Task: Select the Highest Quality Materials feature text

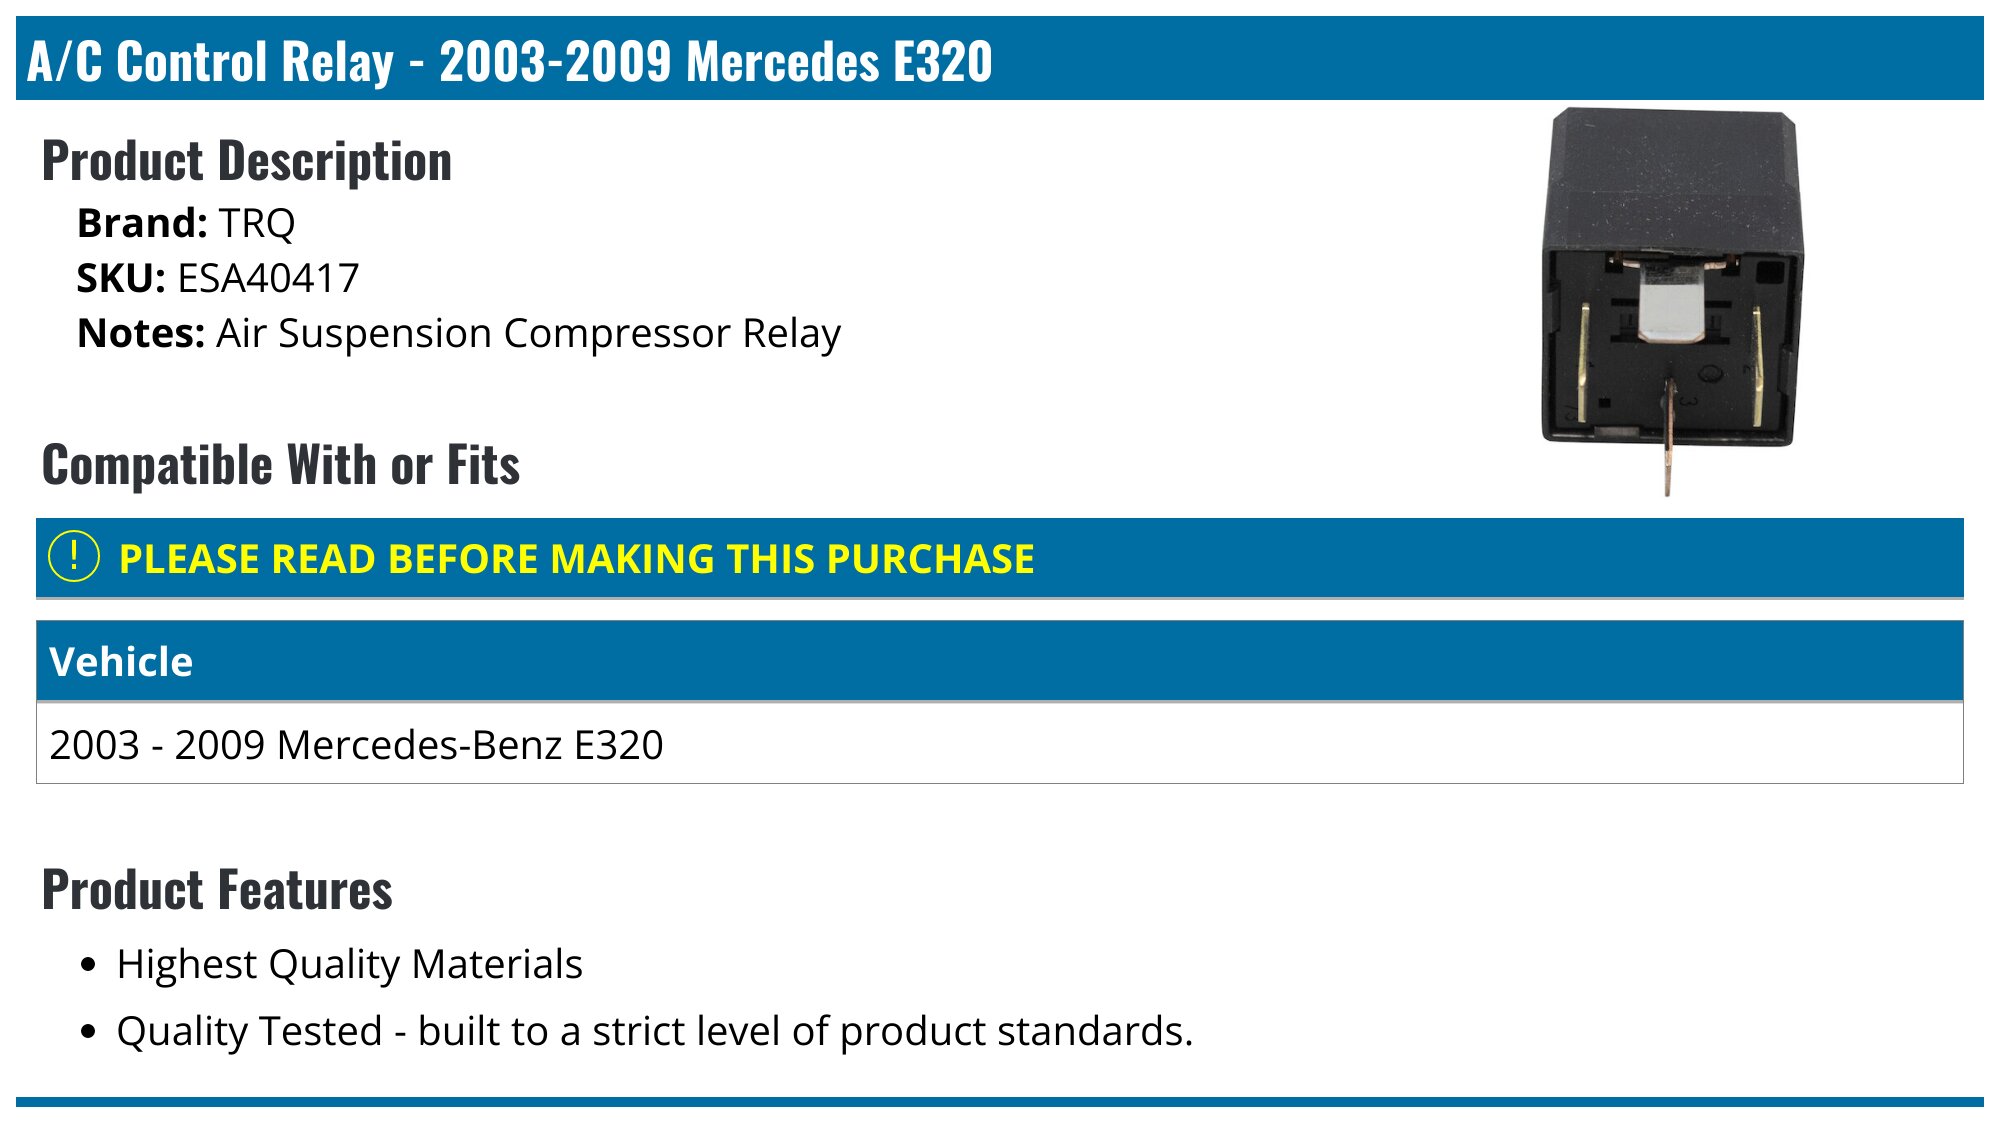Action: 349,964
